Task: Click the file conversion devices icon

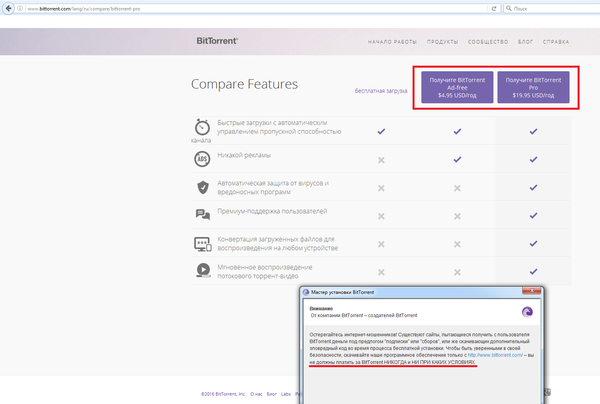Action: tap(202, 243)
